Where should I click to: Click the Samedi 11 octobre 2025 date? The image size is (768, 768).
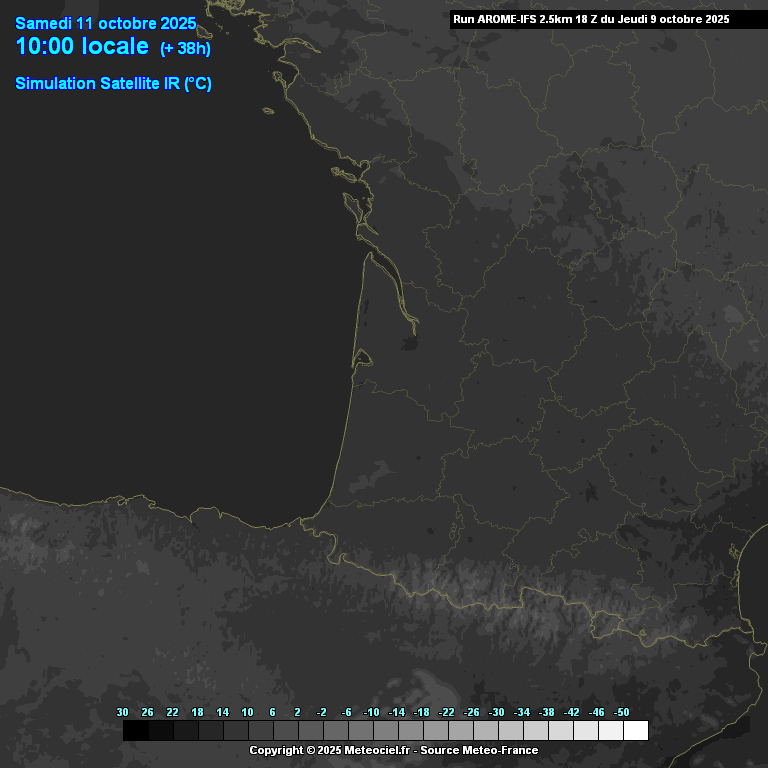105,23
